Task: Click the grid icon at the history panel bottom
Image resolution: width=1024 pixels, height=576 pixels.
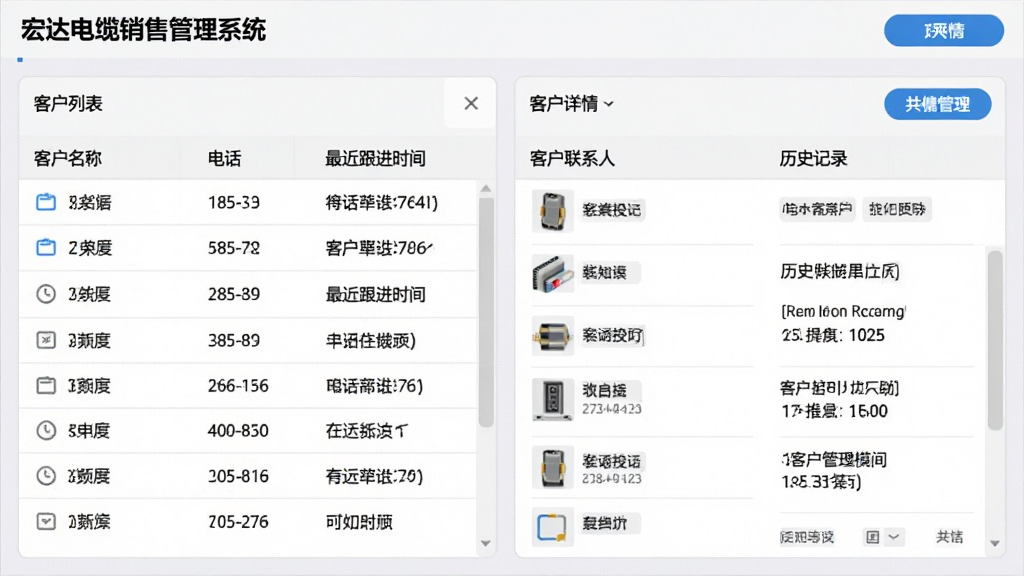Action: pos(872,537)
